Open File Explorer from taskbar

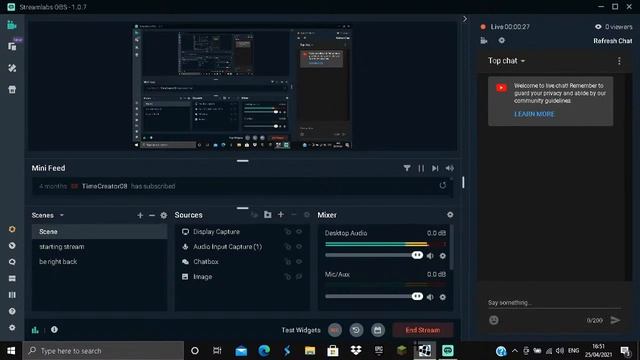click(x=310, y=351)
